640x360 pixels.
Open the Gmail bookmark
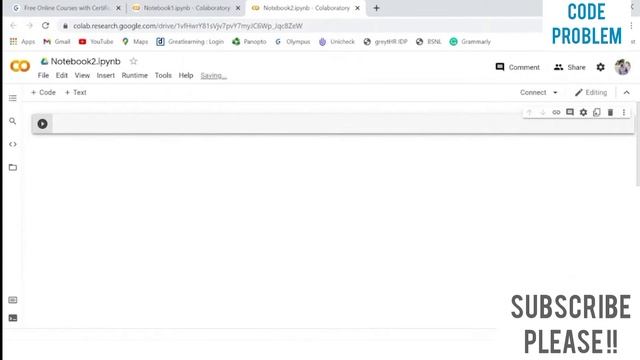click(x=57, y=42)
